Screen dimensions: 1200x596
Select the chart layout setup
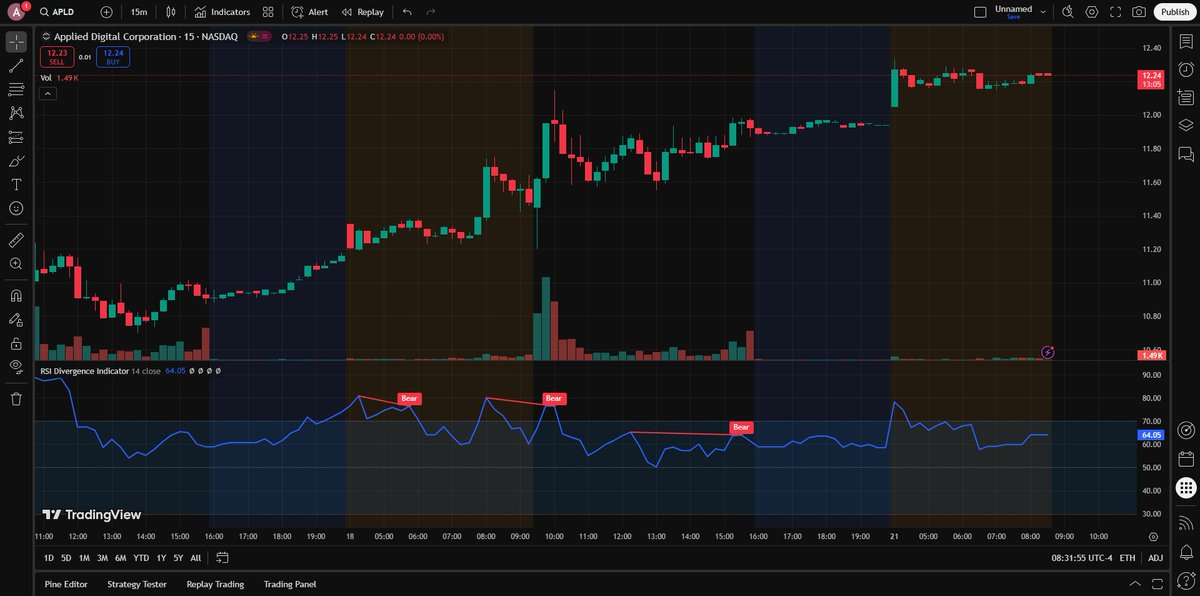(x=979, y=12)
